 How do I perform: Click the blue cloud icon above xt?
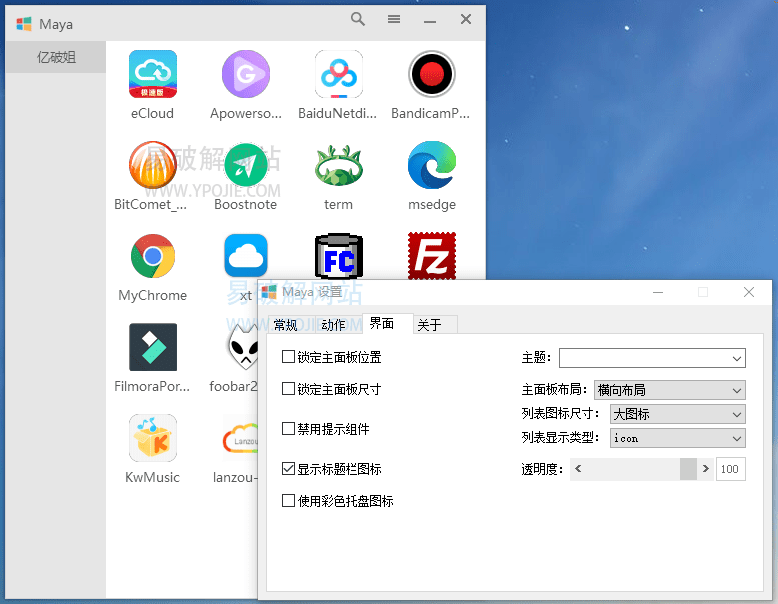[x=246, y=256]
